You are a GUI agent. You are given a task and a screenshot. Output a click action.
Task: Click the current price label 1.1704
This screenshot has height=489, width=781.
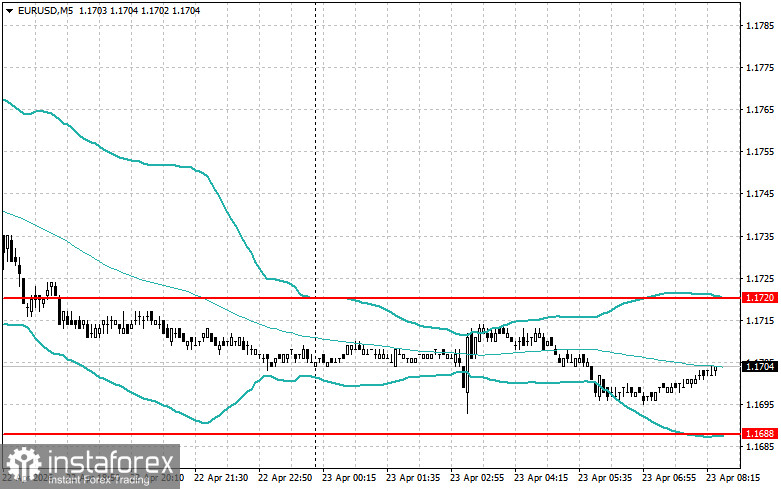760,367
